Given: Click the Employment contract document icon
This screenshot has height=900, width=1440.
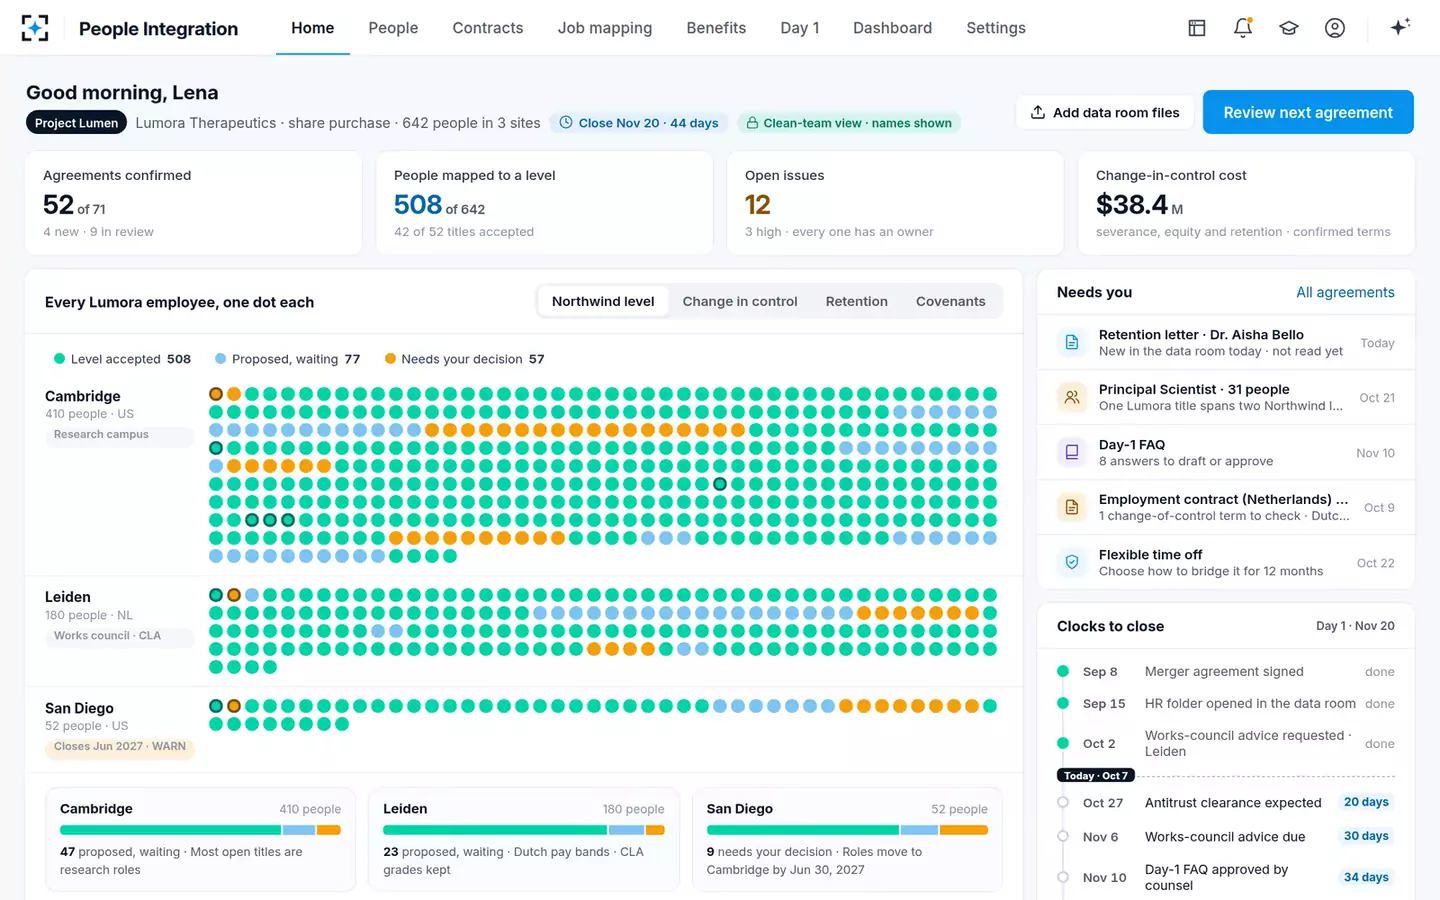Looking at the screenshot, I should [1072, 508].
